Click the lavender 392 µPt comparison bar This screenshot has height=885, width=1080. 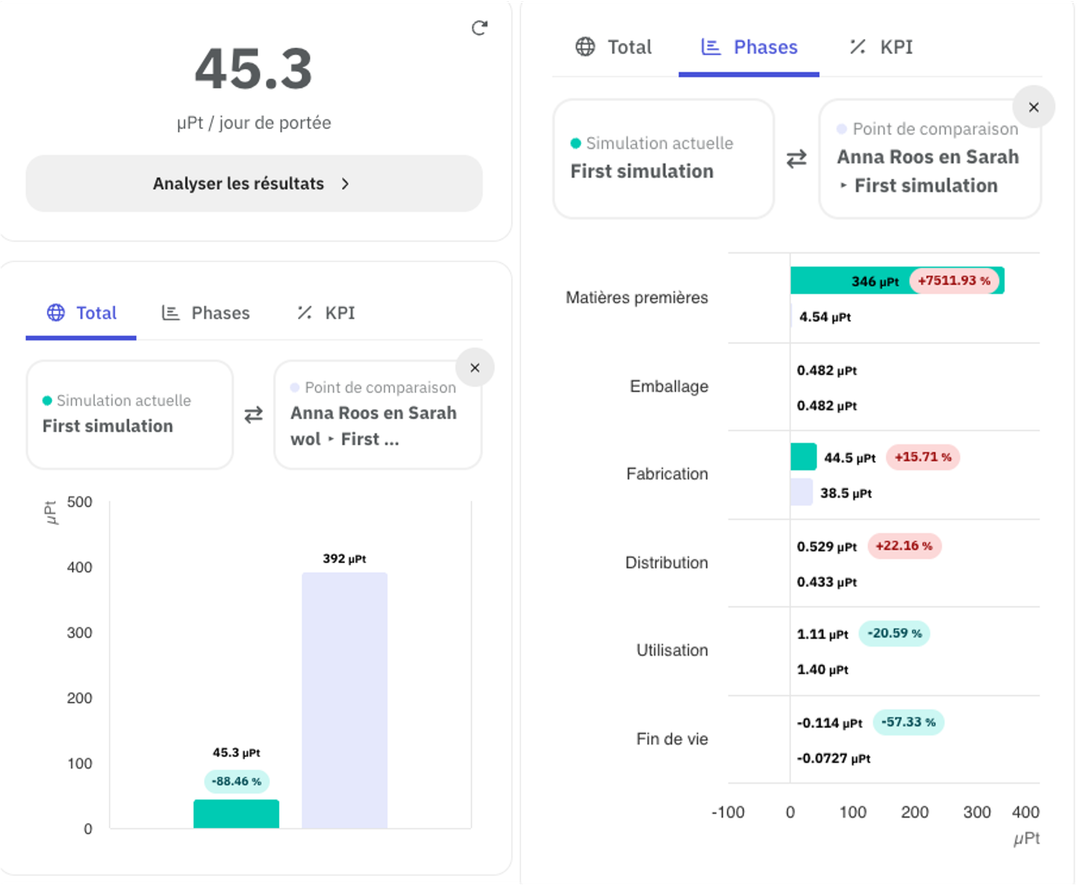[345, 700]
